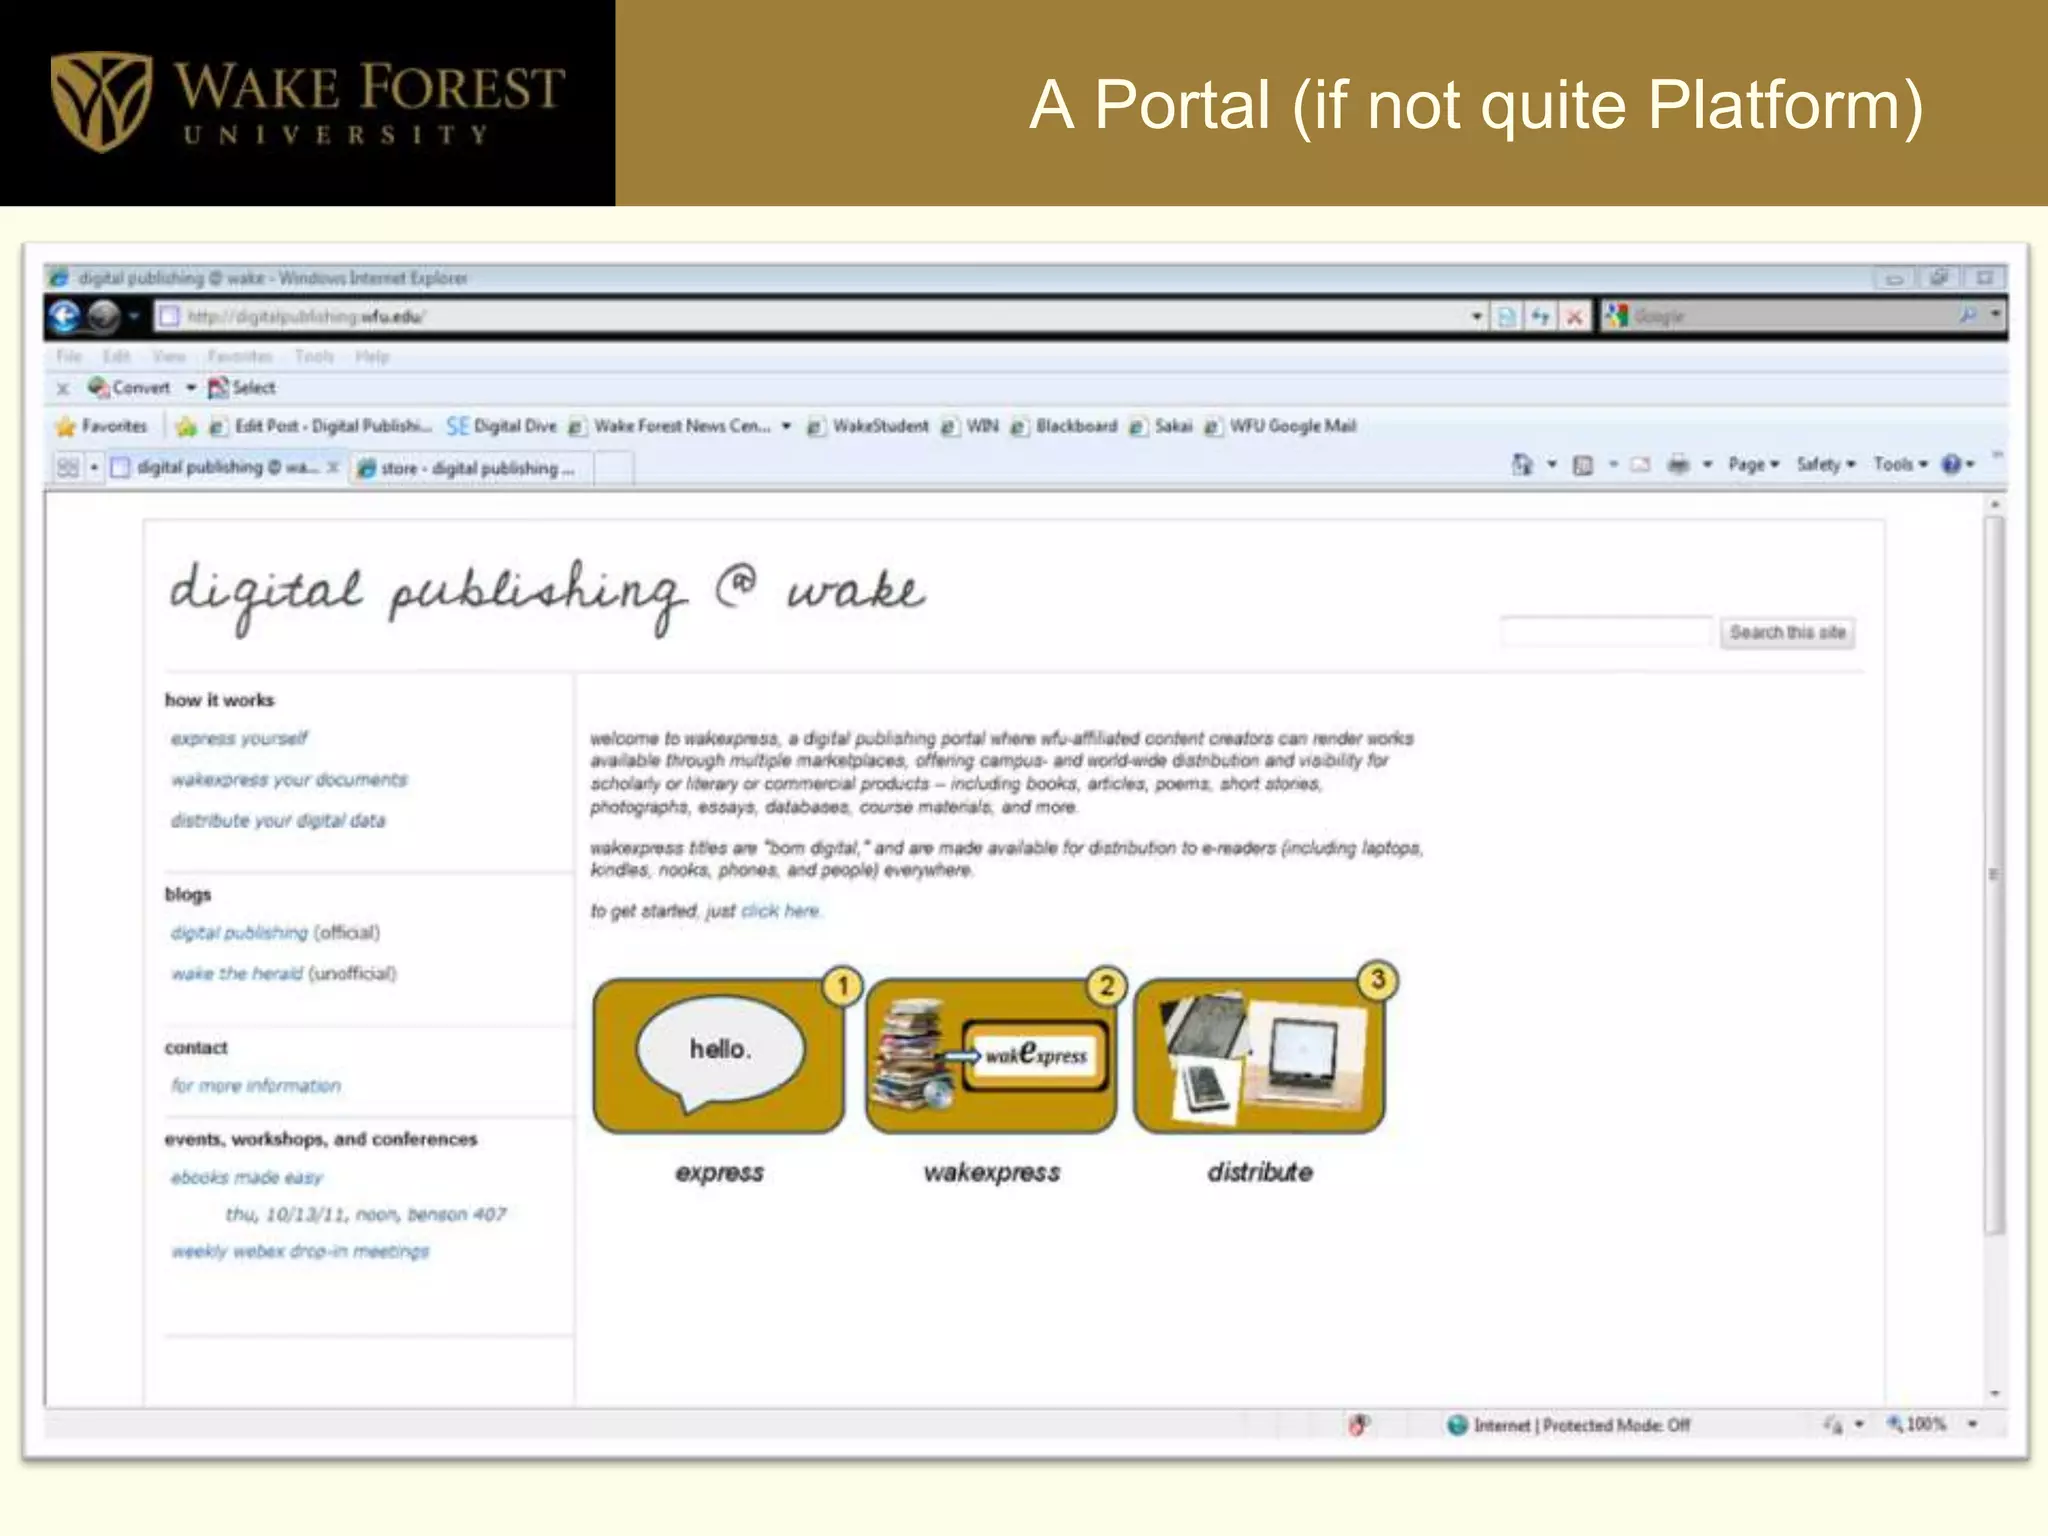2048x1536 pixels.
Task: Click the distribute step 3 devices image
Action: point(1260,1055)
